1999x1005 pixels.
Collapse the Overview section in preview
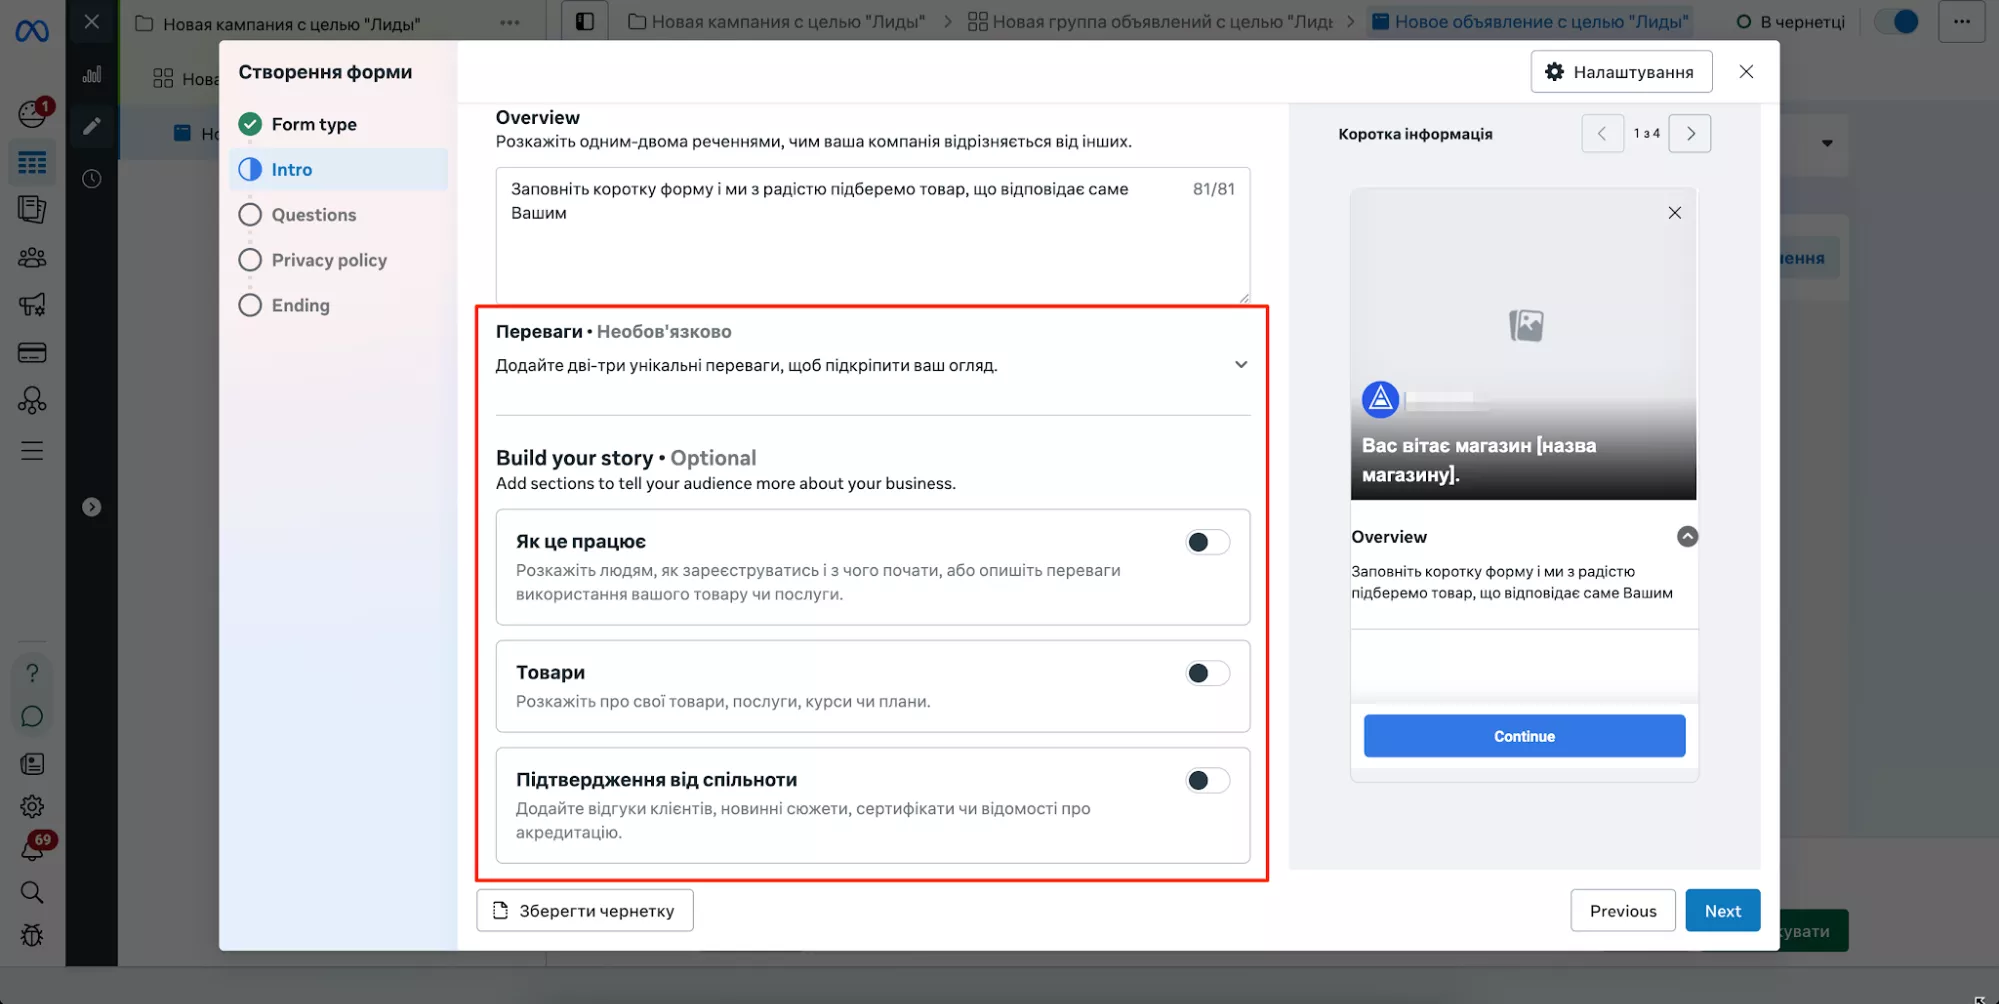pyautogui.click(x=1686, y=537)
